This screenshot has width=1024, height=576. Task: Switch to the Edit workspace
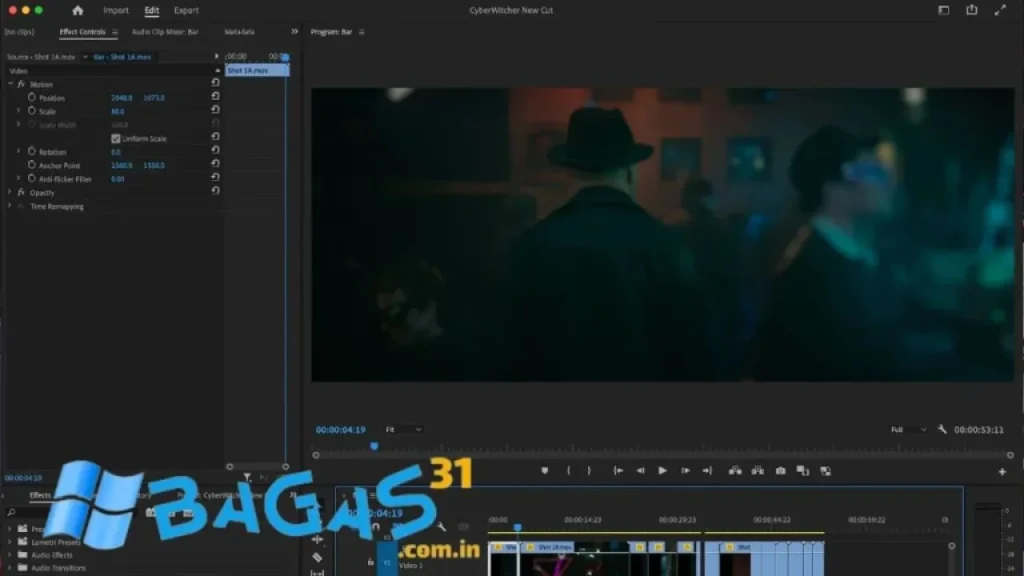(x=152, y=10)
